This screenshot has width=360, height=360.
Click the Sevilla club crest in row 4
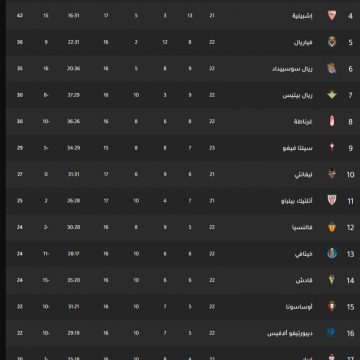tap(332, 15)
